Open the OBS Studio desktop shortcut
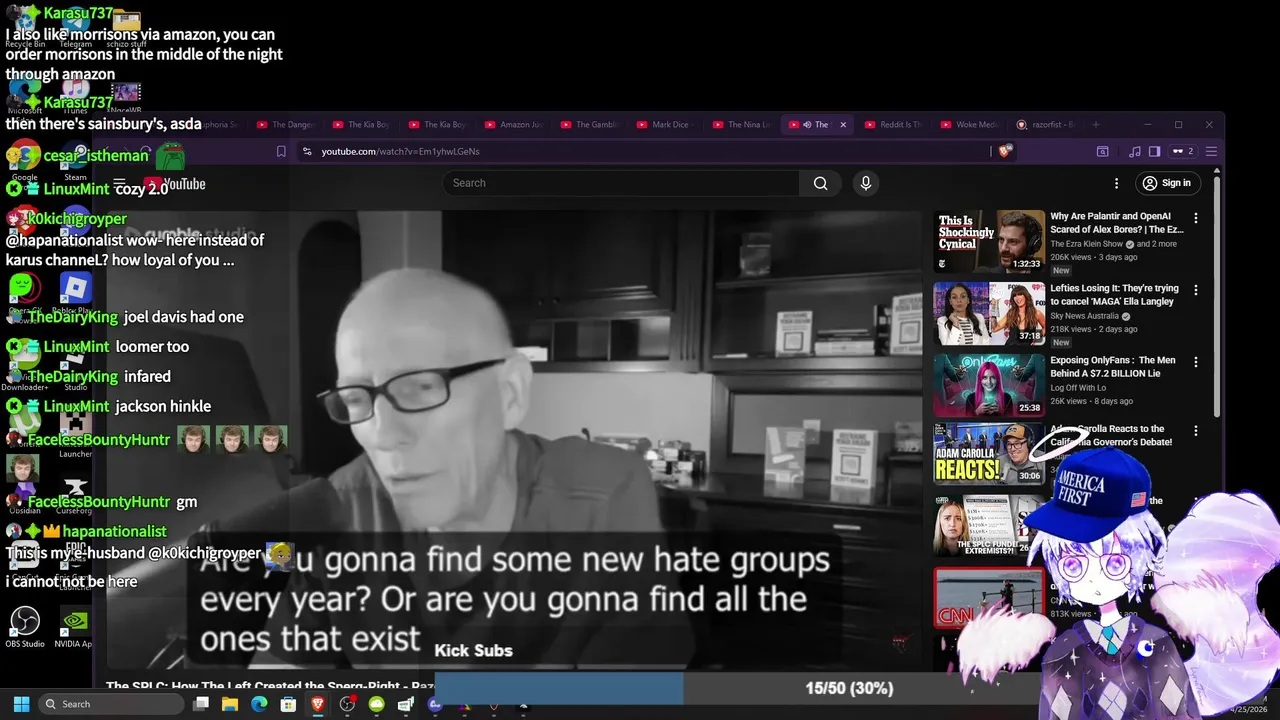Image resolution: width=1280 pixels, height=720 pixels. [x=25, y=627]
